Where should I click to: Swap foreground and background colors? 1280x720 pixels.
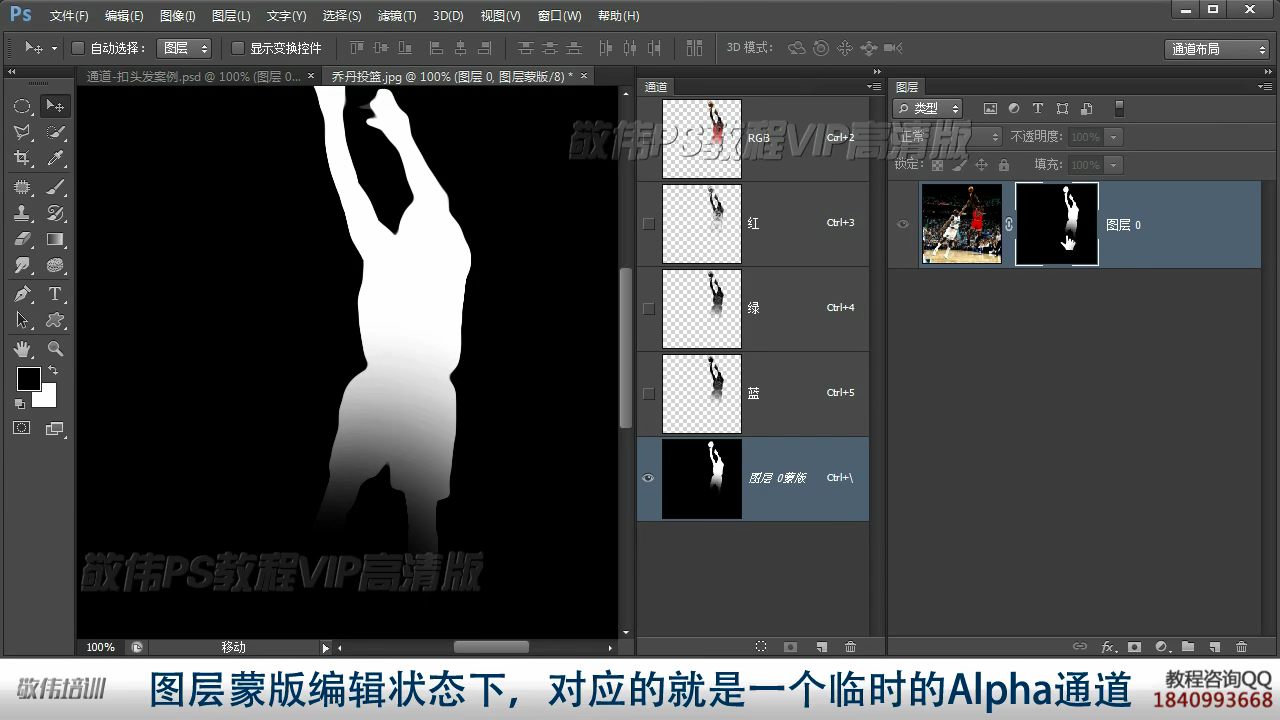pos(52,371)
